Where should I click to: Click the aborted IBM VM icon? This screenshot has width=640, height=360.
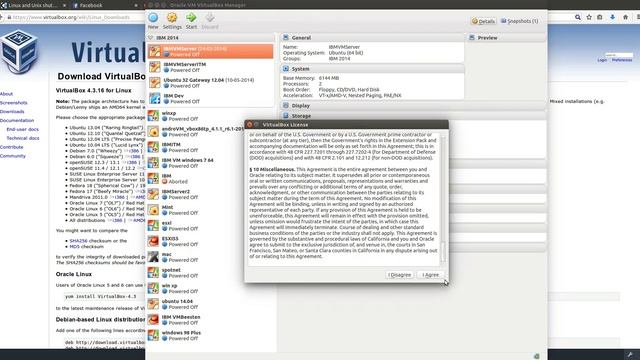click(153, 179)
